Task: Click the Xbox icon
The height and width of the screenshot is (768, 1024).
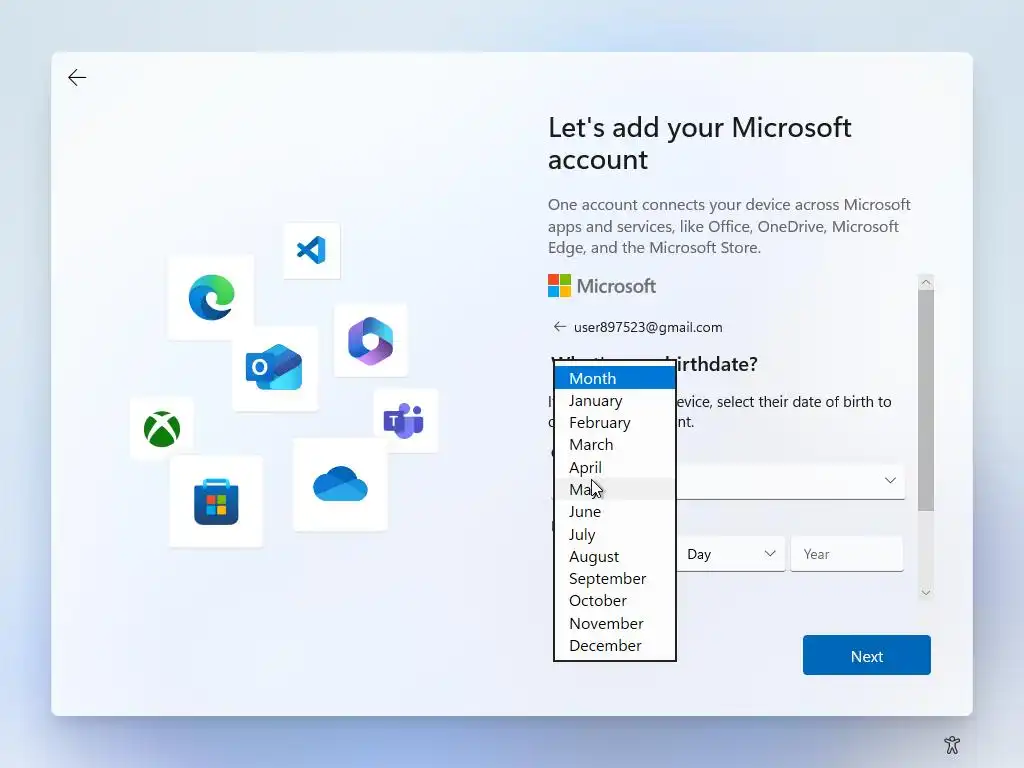Action: pyautogui.click(x=162, y=429)
